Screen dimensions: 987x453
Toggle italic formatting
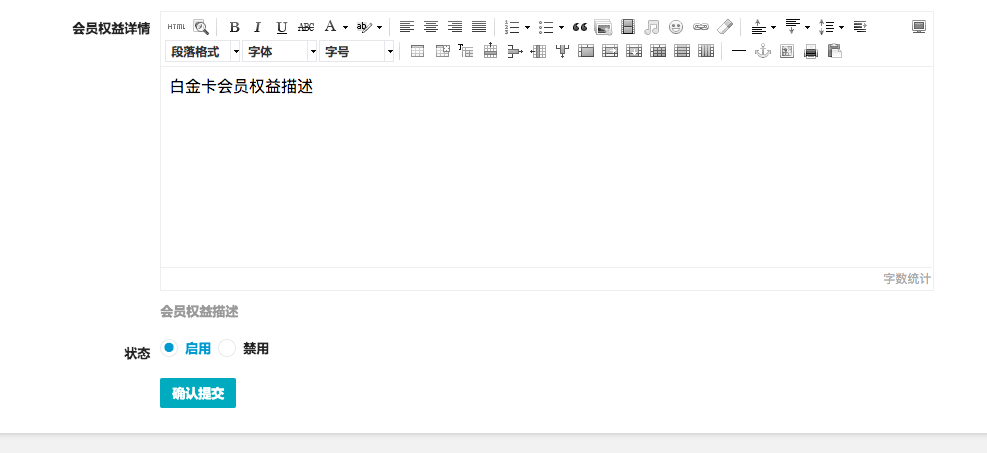click(257, 27)
